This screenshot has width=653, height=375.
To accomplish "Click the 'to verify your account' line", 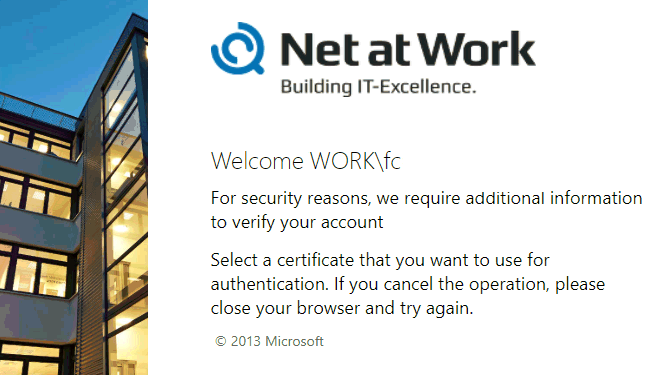I will 297,222.
